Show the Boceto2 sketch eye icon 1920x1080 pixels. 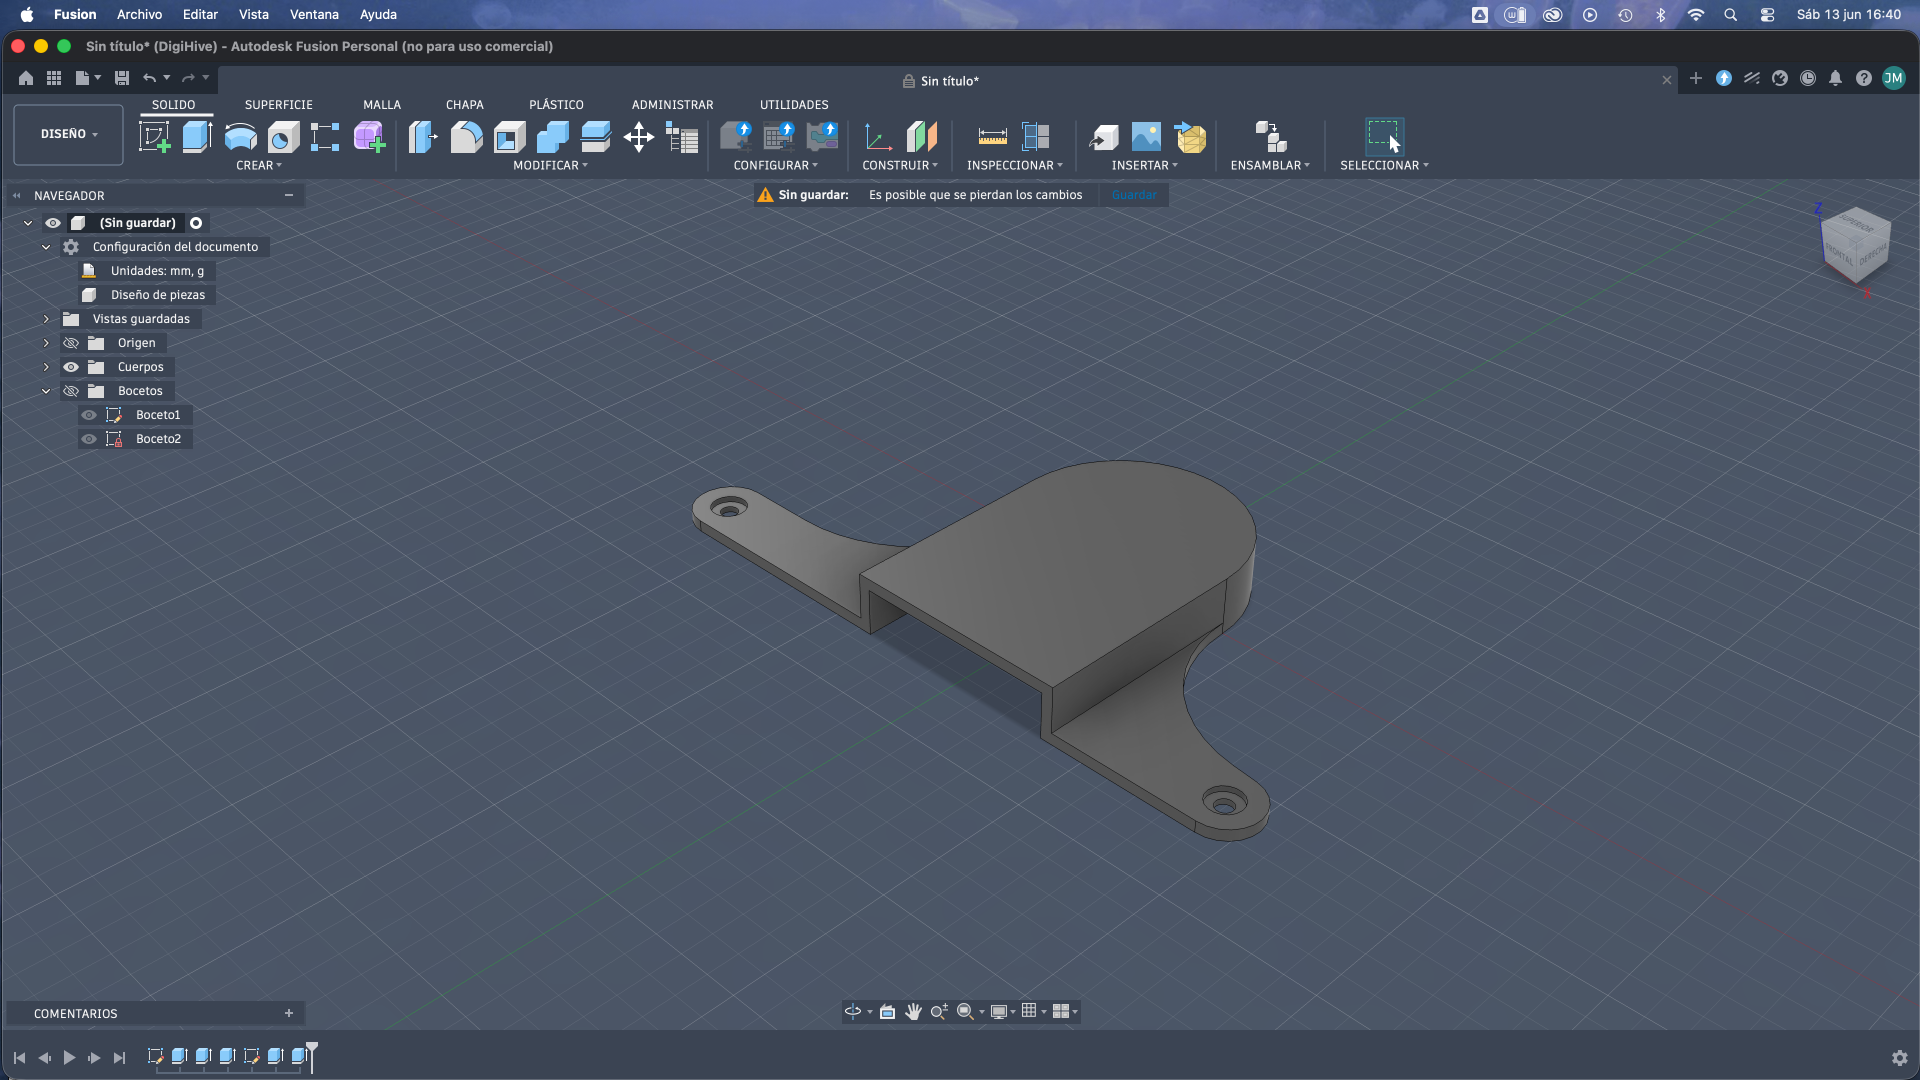pyautogui.click(x=89, y=439)
